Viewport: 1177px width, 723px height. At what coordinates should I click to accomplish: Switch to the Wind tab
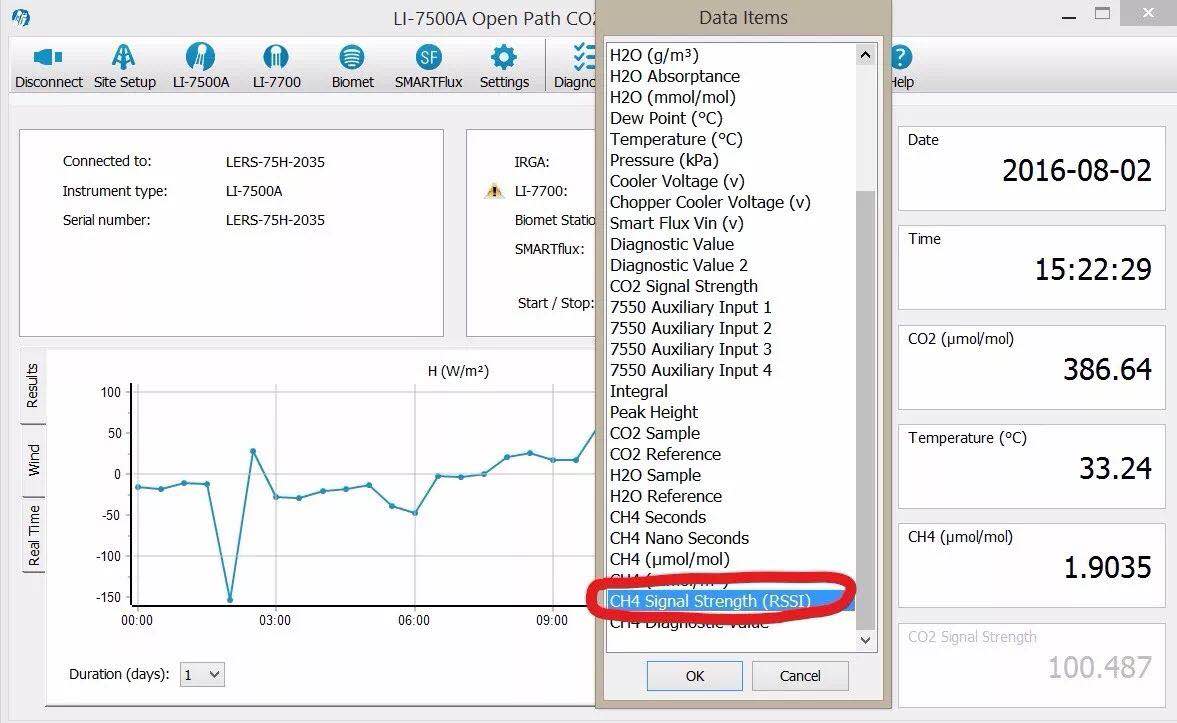(34, 460)
